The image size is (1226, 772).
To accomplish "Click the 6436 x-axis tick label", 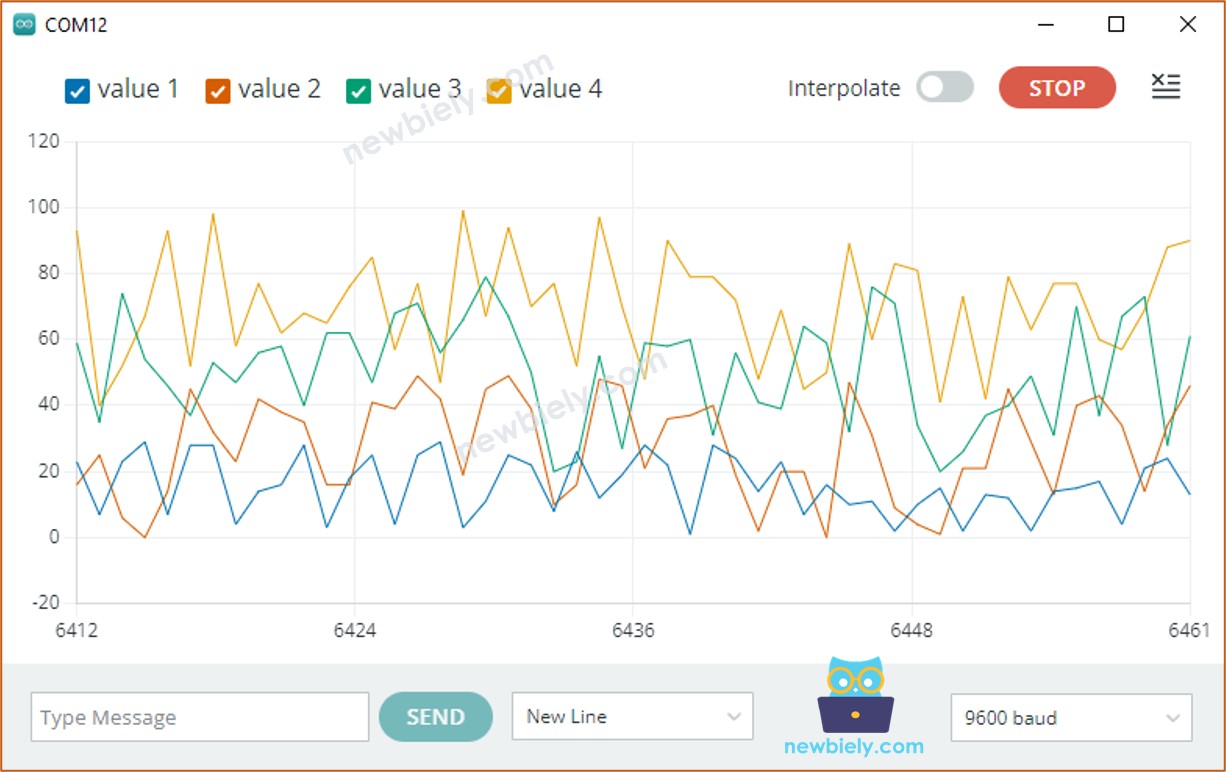I will 632,630.
